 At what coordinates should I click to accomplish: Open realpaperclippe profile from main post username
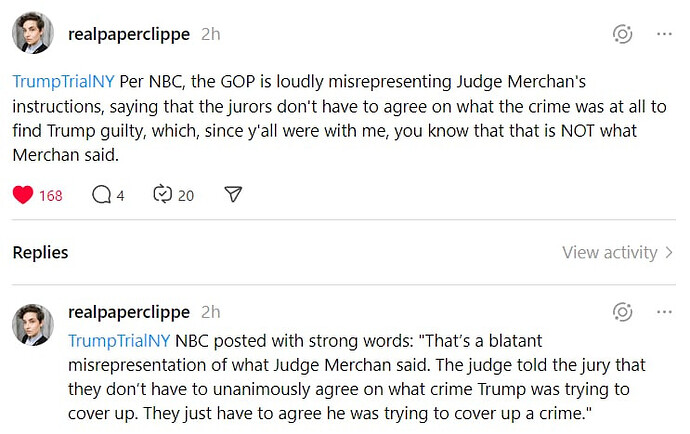pos(128,34)
